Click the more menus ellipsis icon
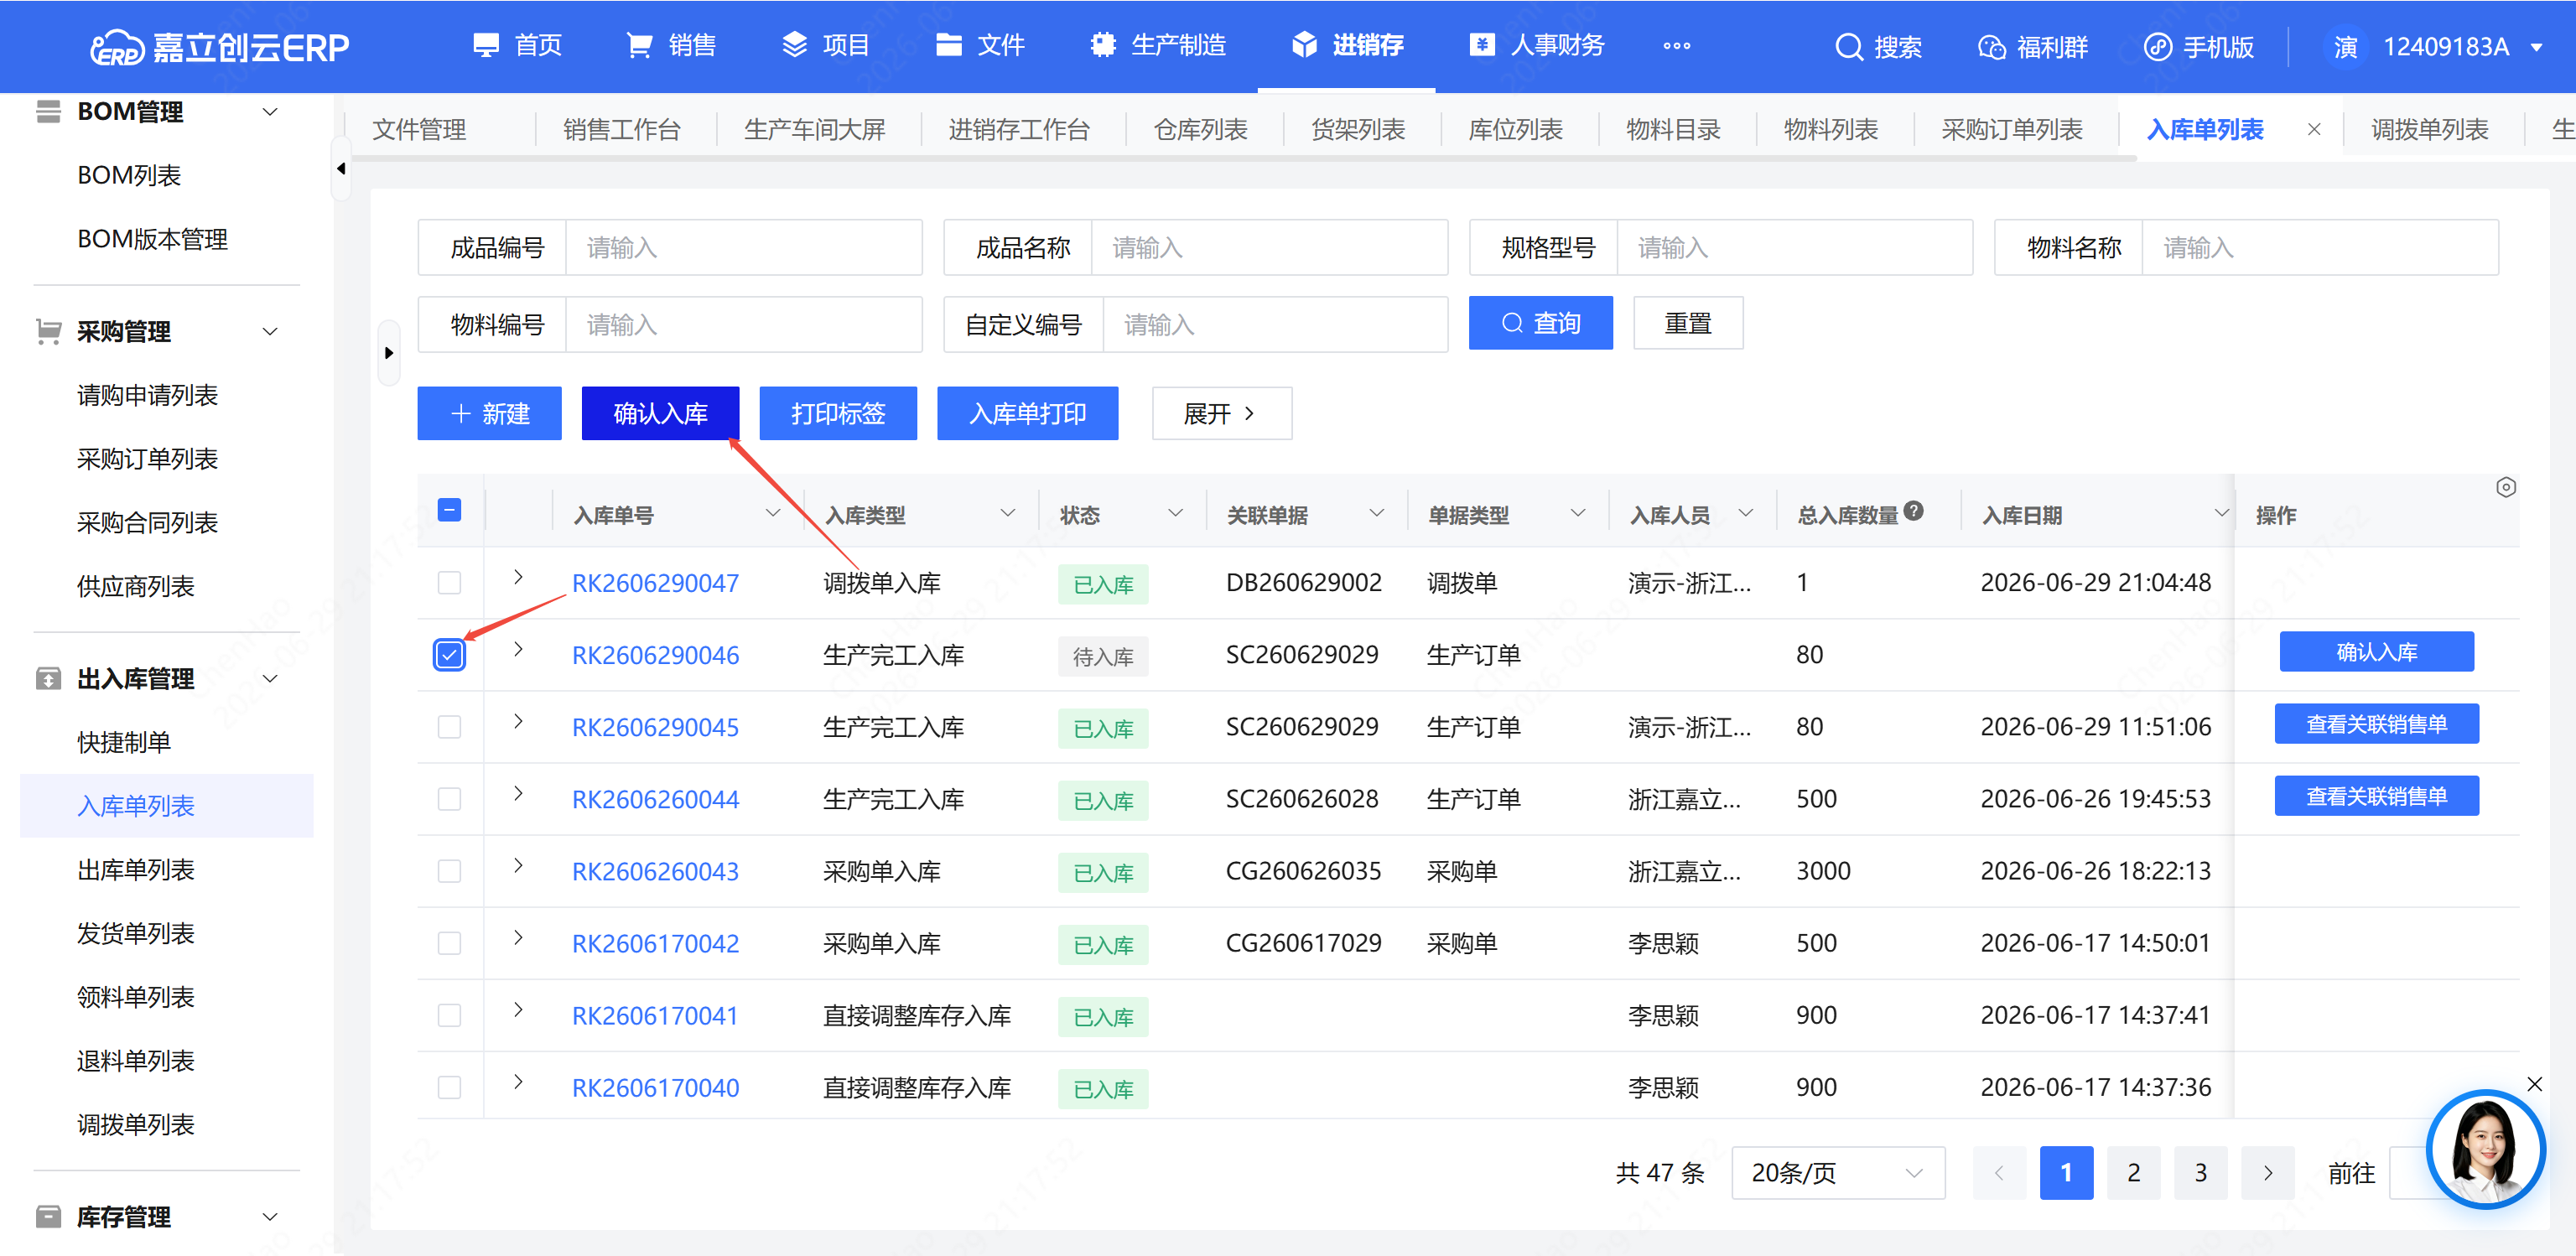 coord(1677,46)
